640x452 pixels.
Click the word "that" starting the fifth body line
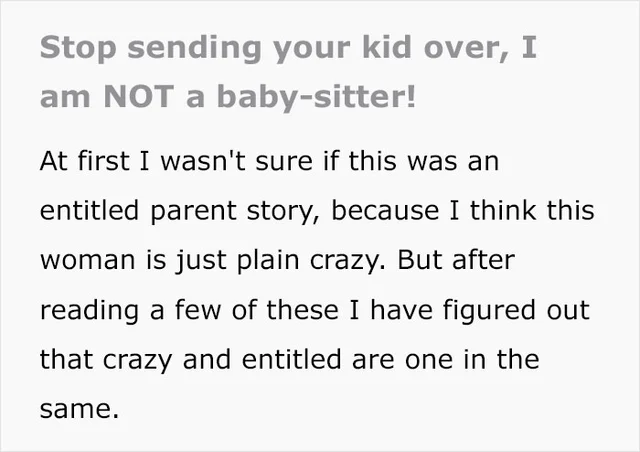66,359
